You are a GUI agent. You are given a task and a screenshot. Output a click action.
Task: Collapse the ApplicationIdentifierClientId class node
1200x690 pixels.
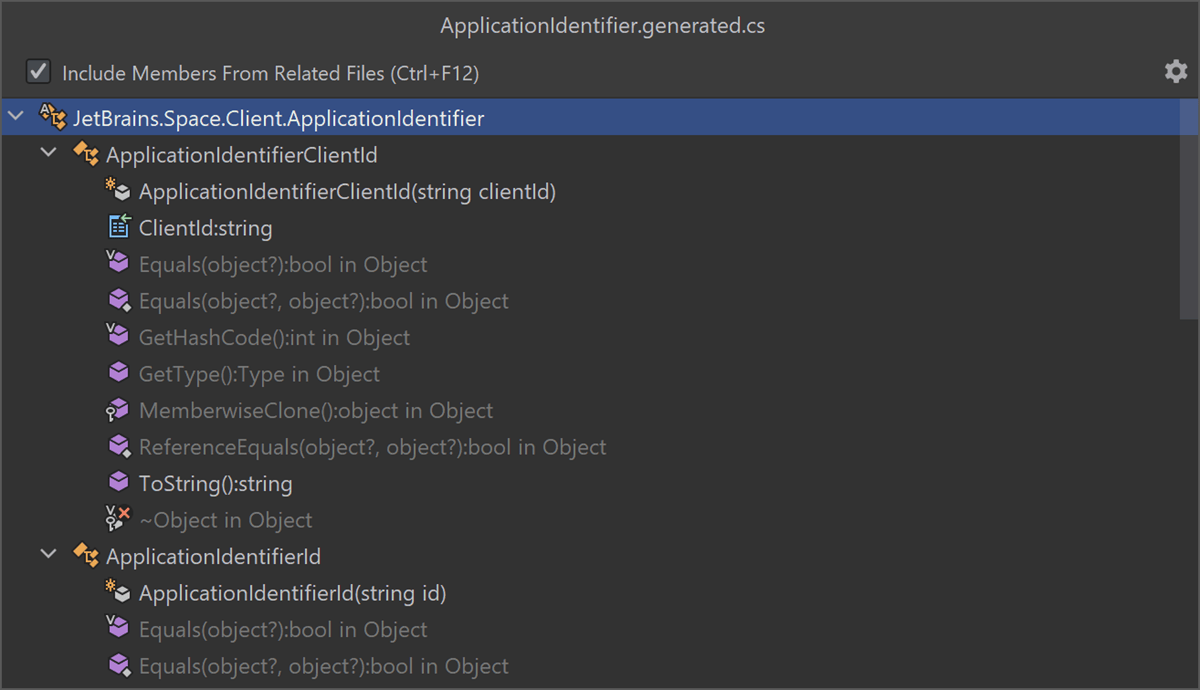[48, 154]
